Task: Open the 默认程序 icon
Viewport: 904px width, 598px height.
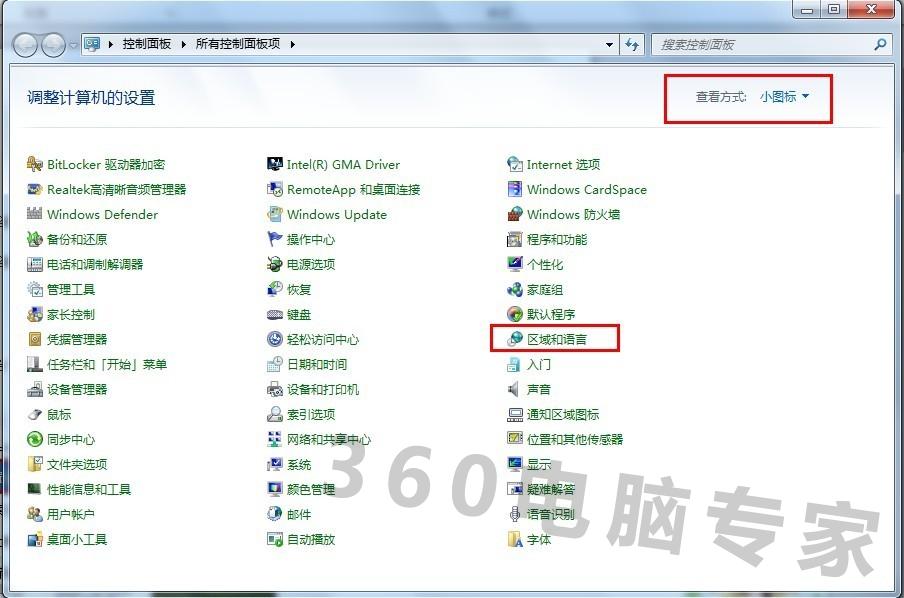Action: tap(514, 314)
